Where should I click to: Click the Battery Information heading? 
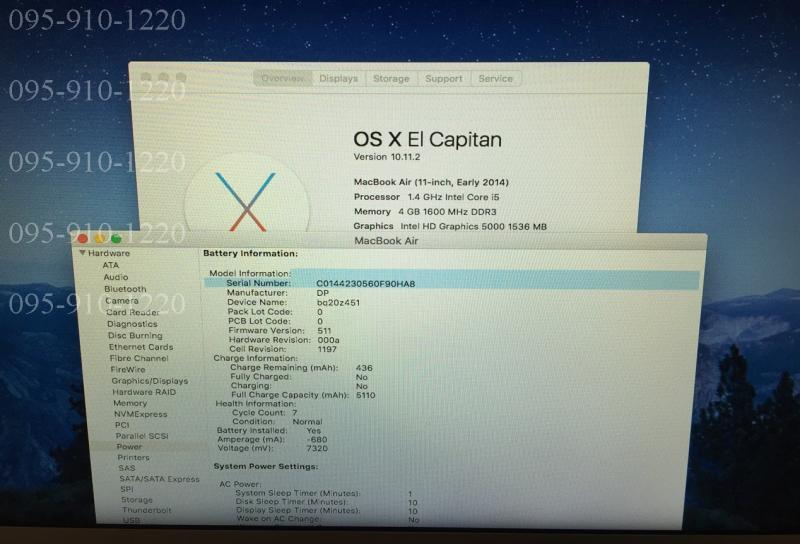point(251,253)
